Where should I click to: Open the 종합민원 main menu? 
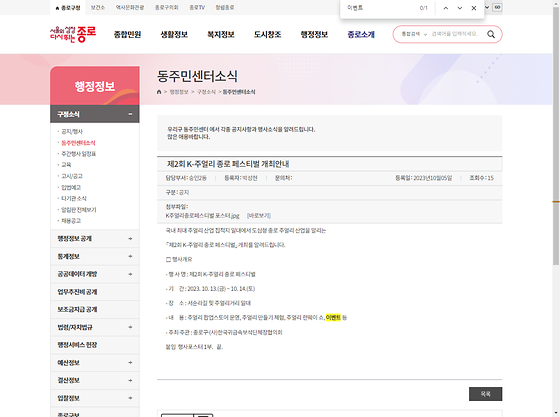[x=127, y=34]
